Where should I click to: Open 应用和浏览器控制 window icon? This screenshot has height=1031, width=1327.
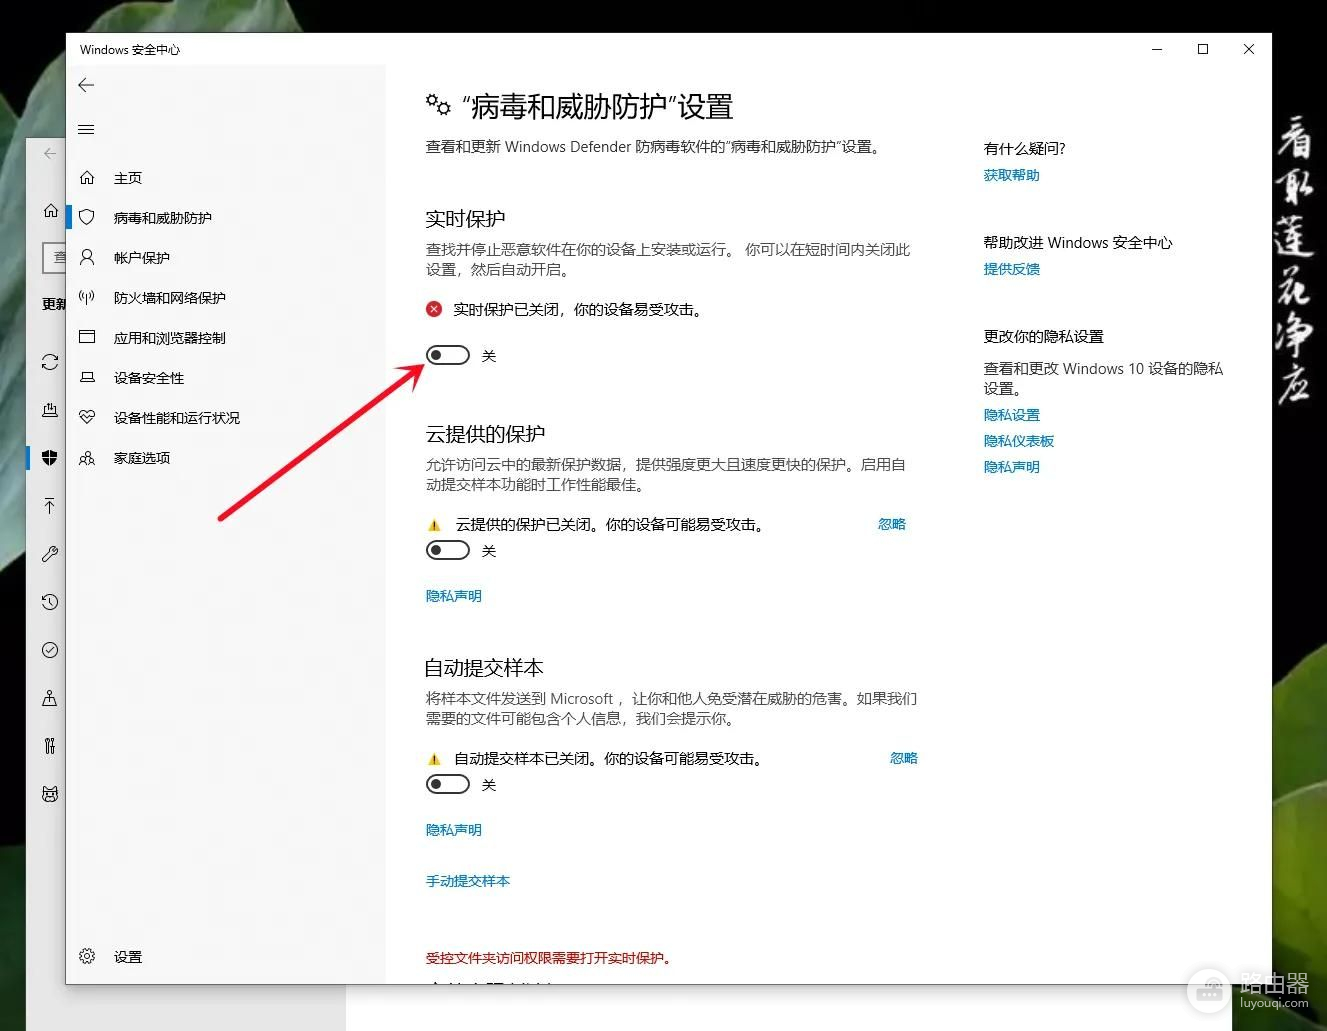pyautogui.click(x=87, y=338)
